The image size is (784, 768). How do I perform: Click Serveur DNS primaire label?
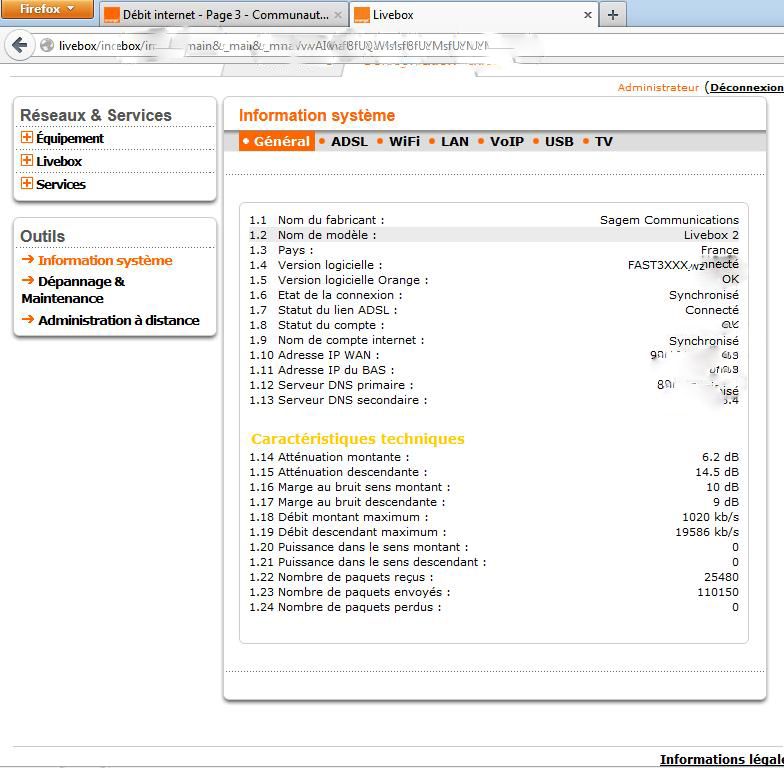click(346, 385)
